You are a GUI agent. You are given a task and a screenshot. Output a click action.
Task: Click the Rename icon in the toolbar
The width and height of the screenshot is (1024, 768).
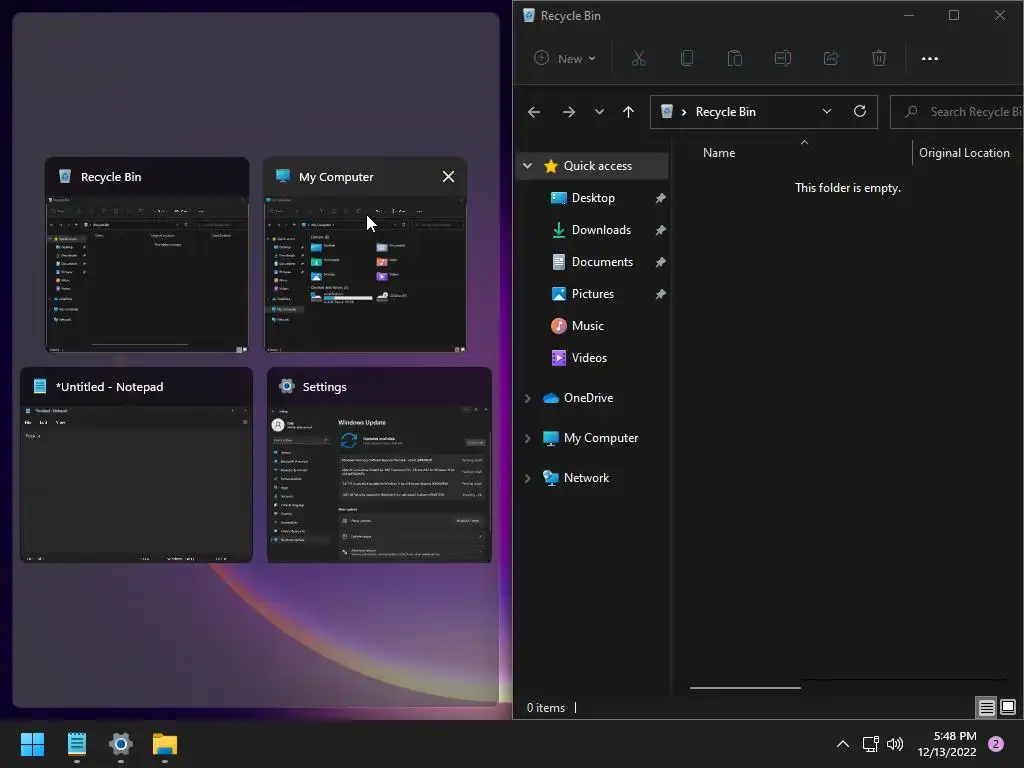pos(782,58)
